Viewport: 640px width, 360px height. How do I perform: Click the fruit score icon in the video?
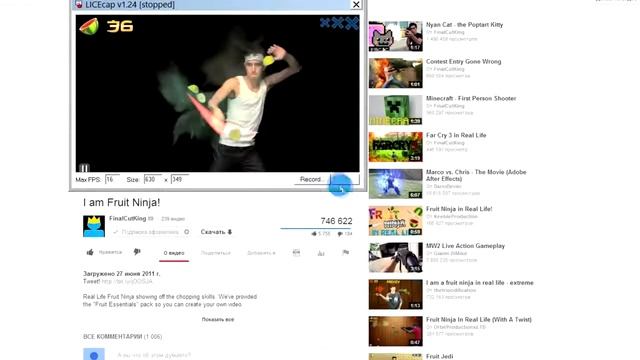click(x=89, y=27)
